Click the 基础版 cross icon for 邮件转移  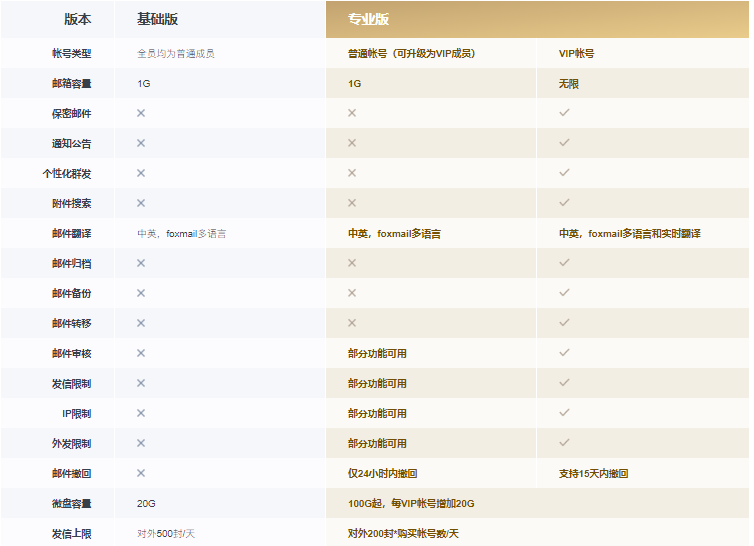point(141,323)
